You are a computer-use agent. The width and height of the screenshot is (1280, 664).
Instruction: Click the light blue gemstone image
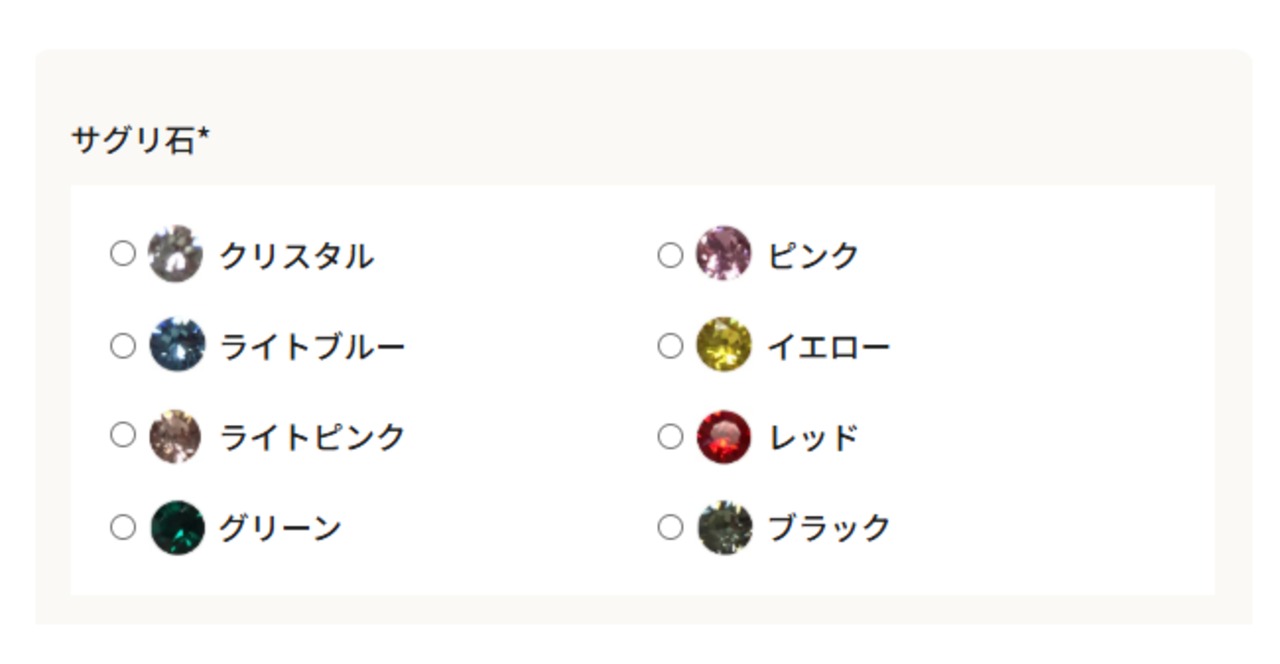pyautogui.click(x=177, y=345)
